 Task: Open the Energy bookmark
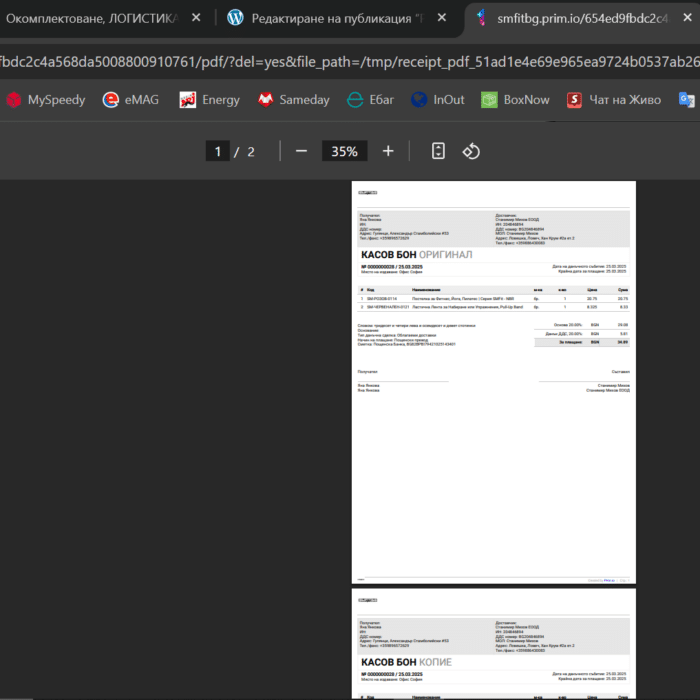[210, 99]
